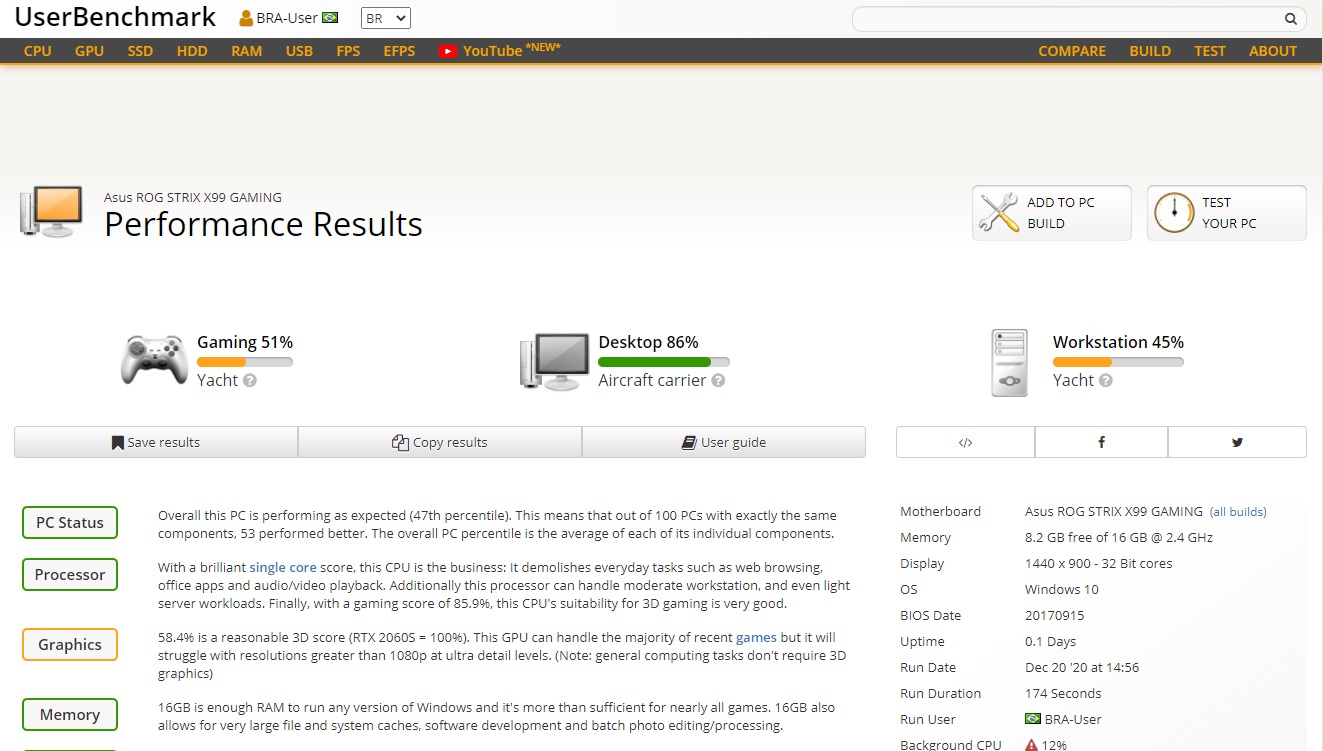Click the Brazil flag beside BRA-User at top
This screenshot has width=1323, height=751.
pos(330,18)
